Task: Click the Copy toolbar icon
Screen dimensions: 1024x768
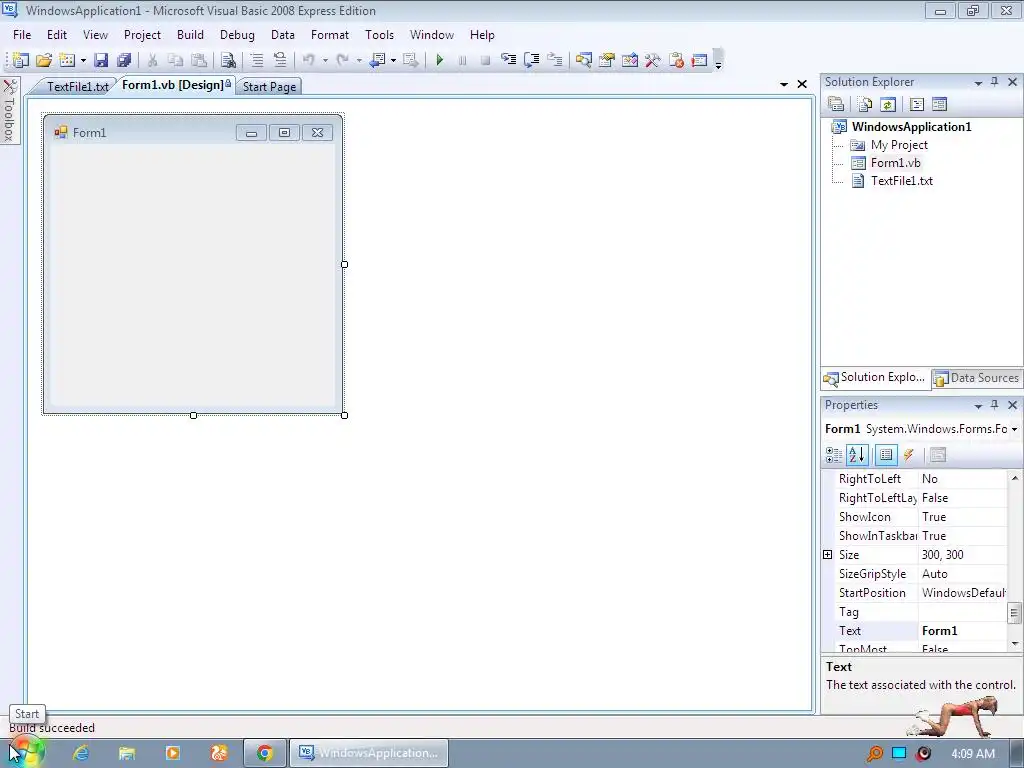Action: 175,60
